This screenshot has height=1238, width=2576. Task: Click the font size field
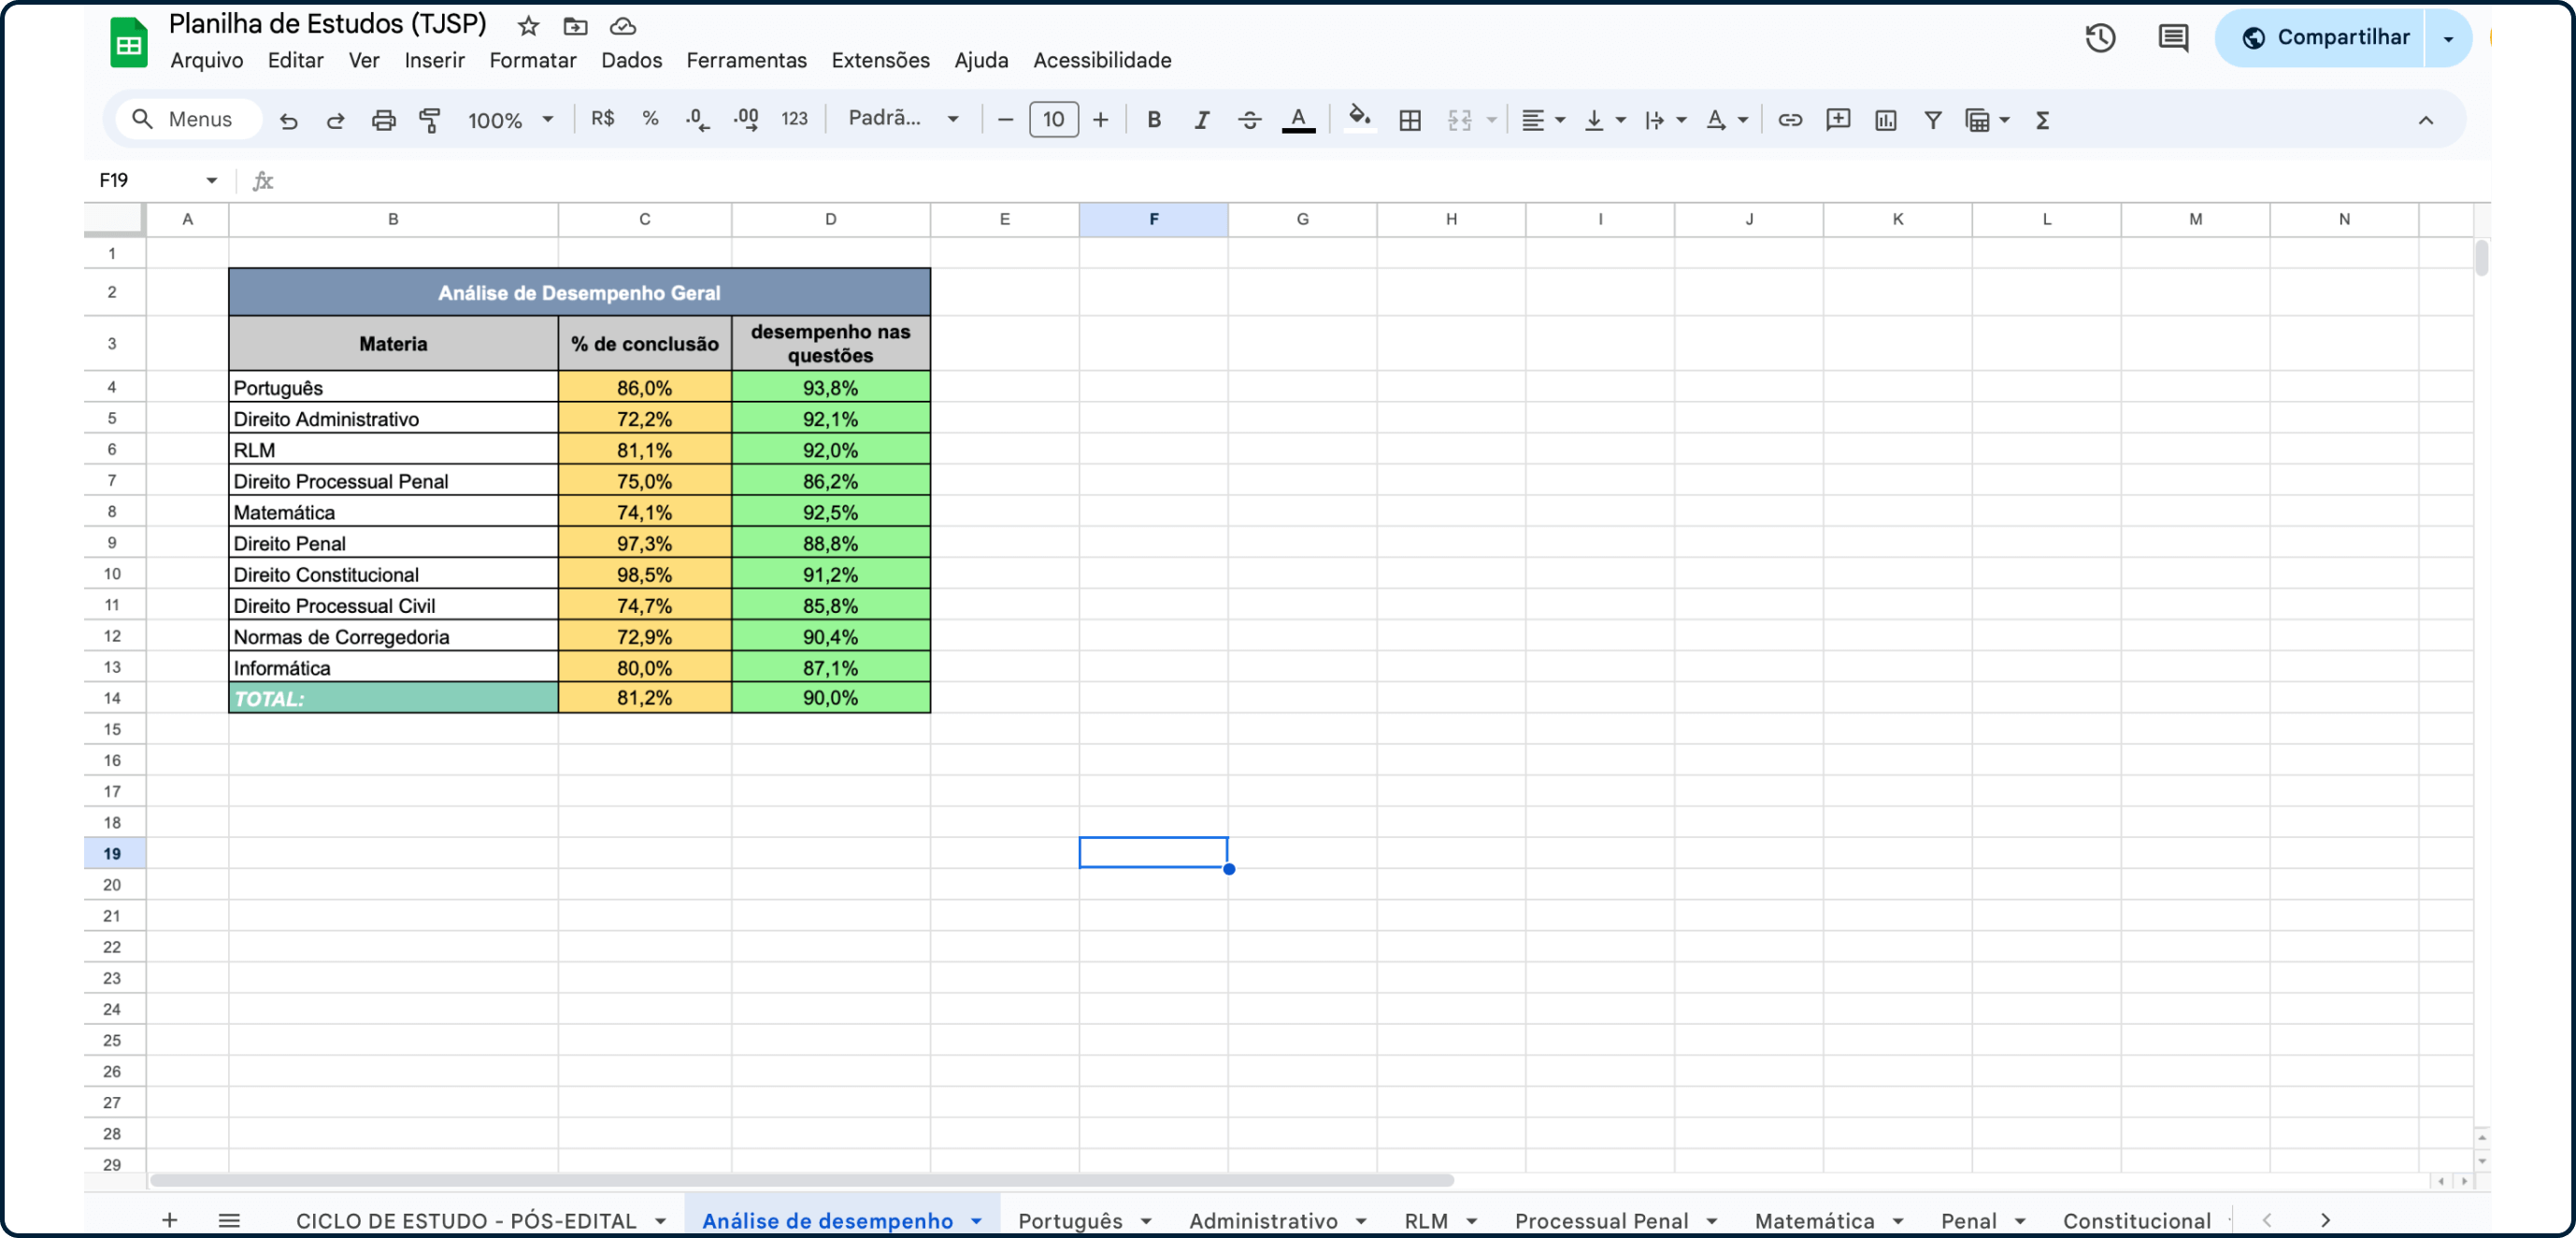[x=1053, y=120]
